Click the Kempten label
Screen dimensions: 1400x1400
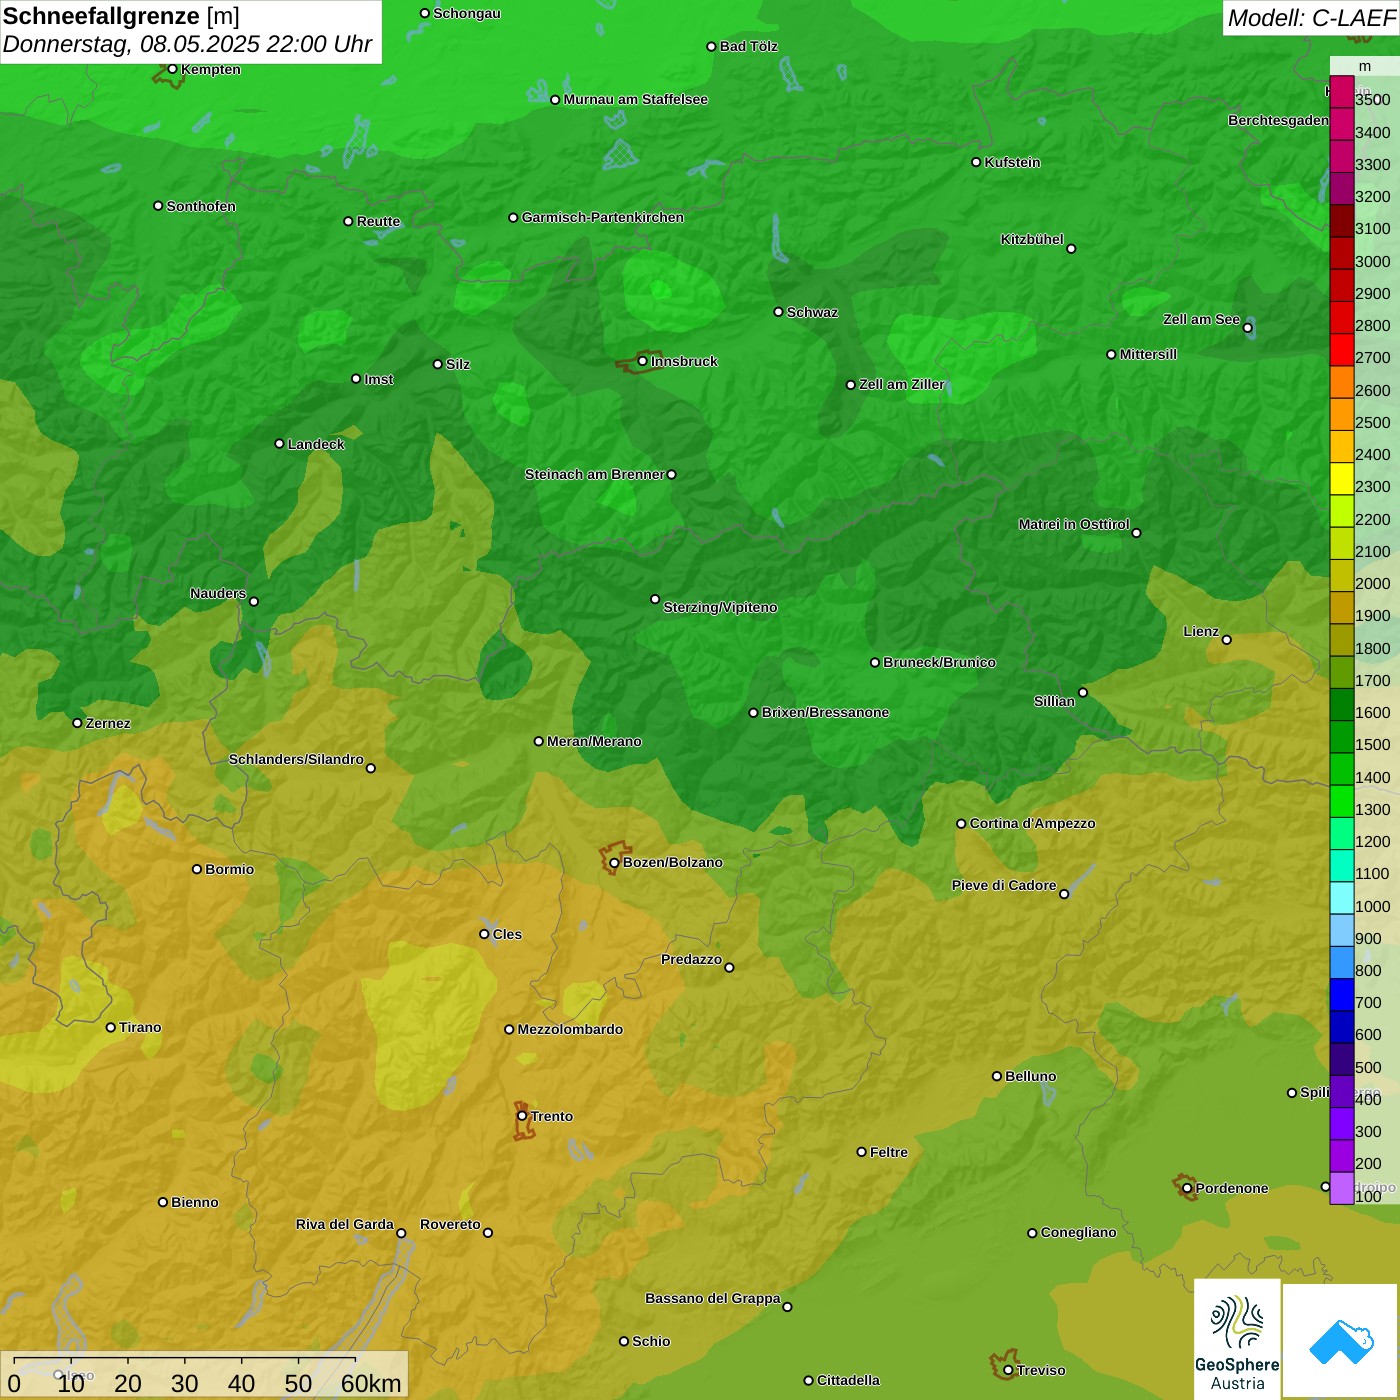point(210,69)
